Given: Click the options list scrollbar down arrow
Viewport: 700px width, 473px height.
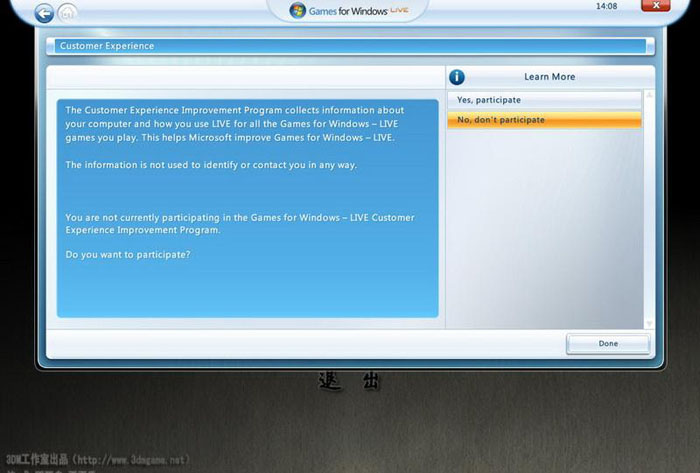Looking at the screenshot, I should pyautogui.click(x=649, y=323).
